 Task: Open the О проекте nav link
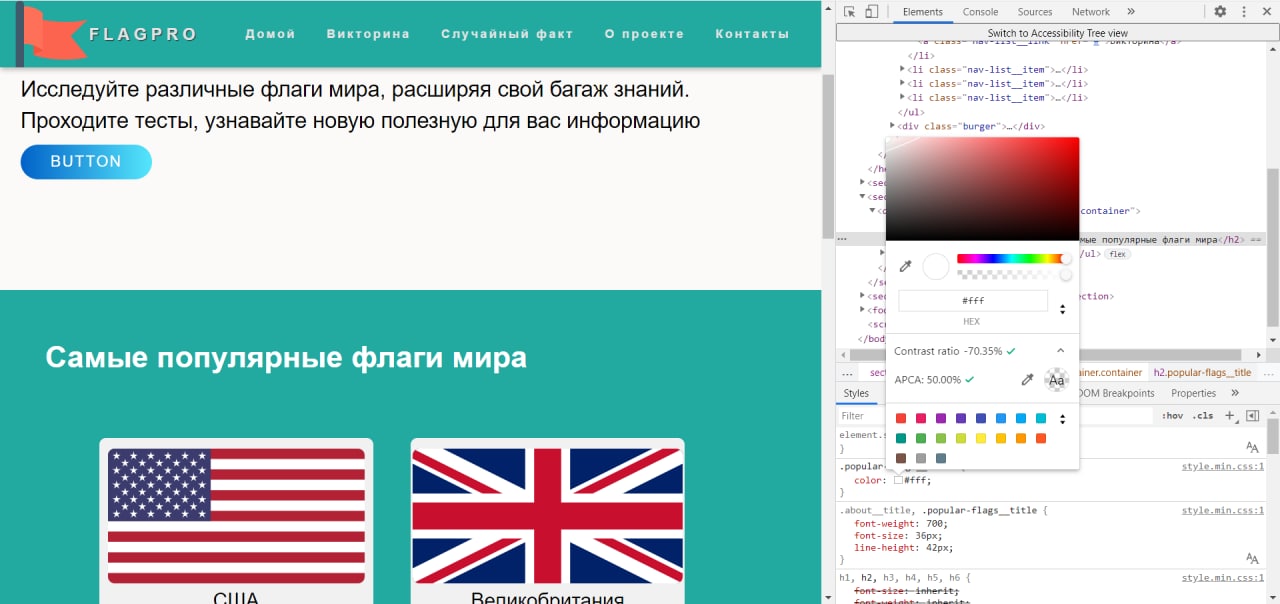pos(644,34)
